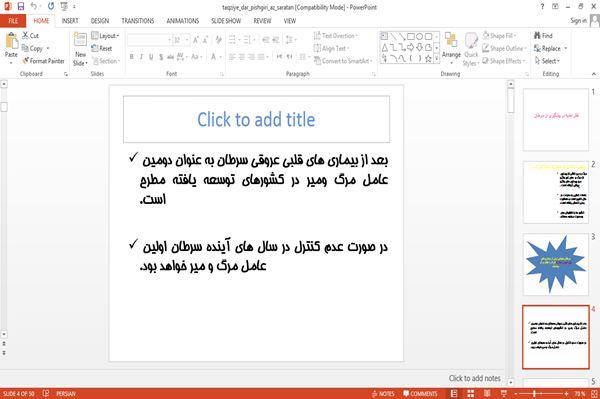Toggle Comments pane in status bar
Screen dimensions: 600x399
click(x=420, y=393)
